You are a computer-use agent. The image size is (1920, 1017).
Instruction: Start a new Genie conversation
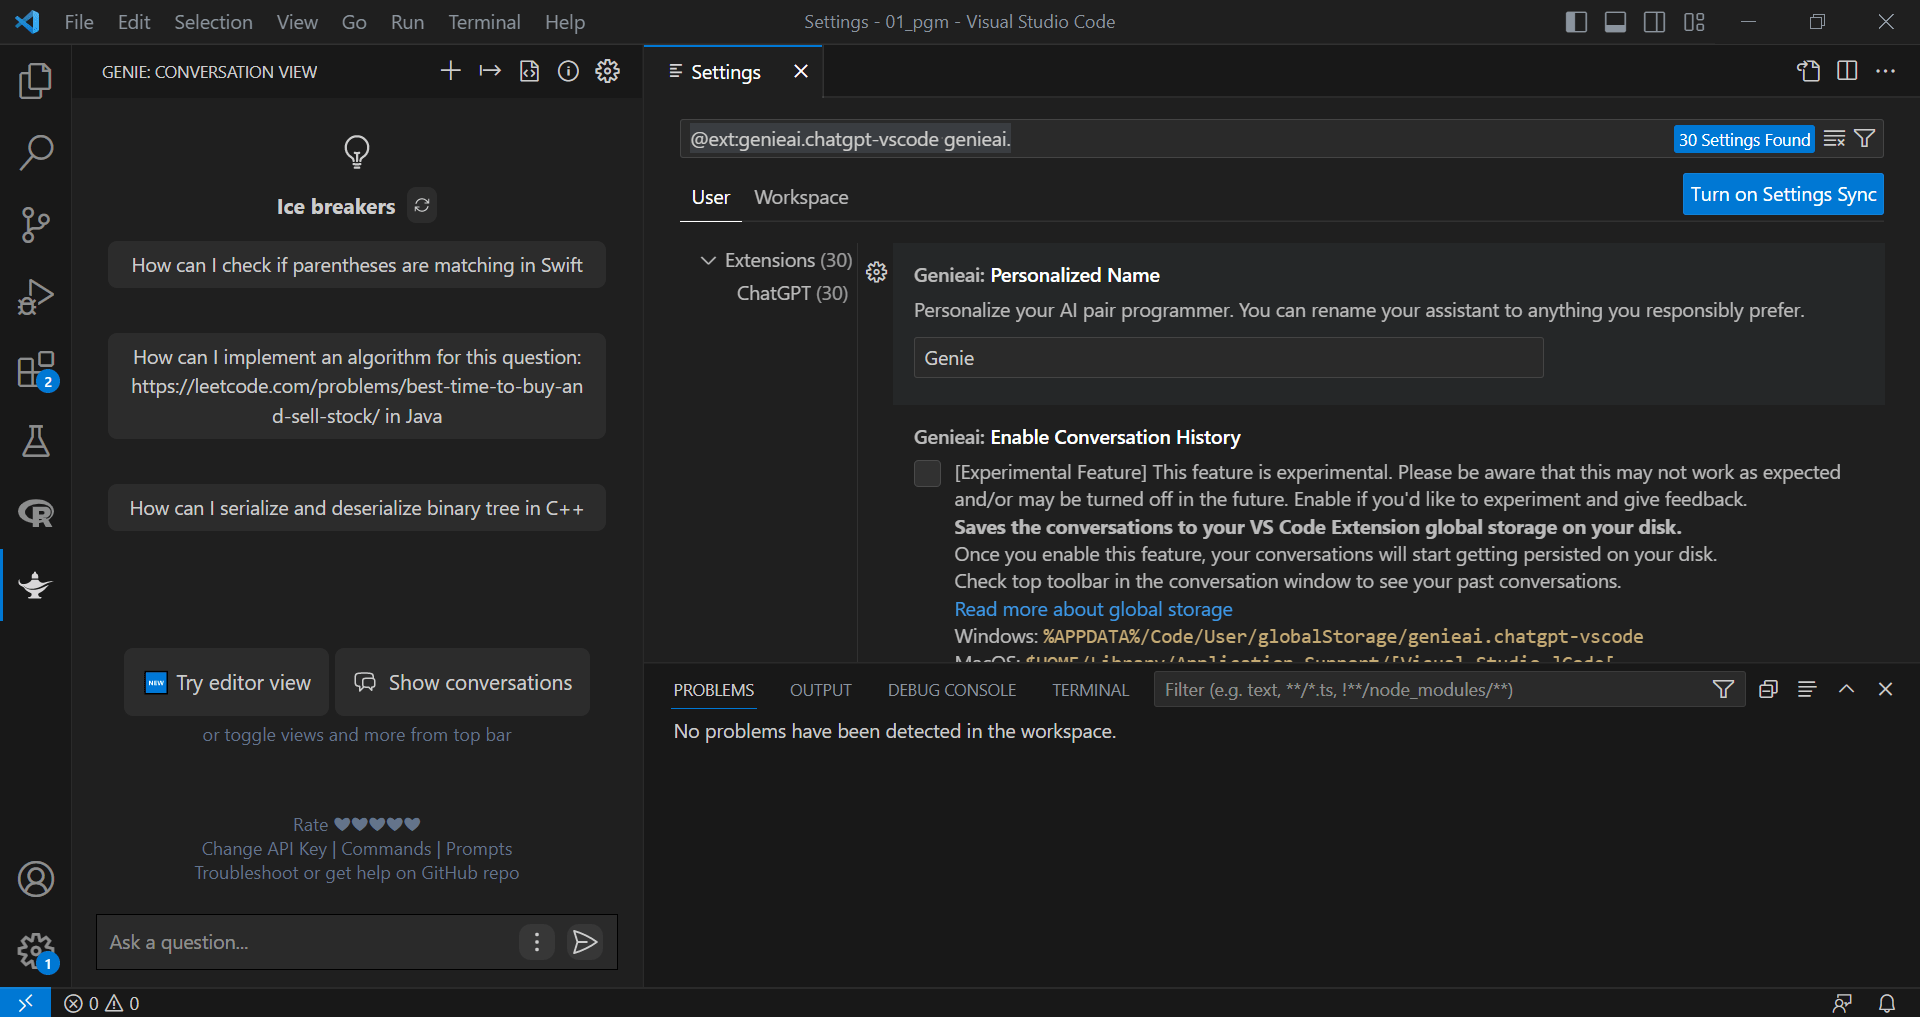pyautogui.click(x=450, y=71)
